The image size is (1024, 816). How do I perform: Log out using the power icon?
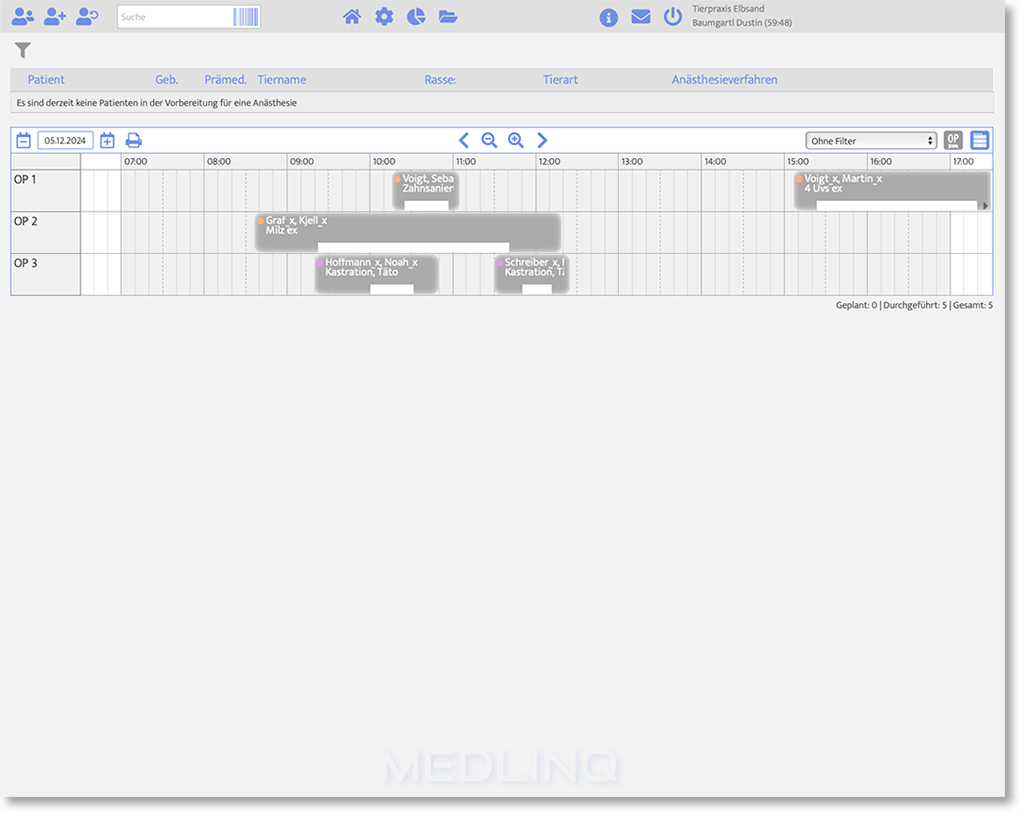click(x=673, y=17)
